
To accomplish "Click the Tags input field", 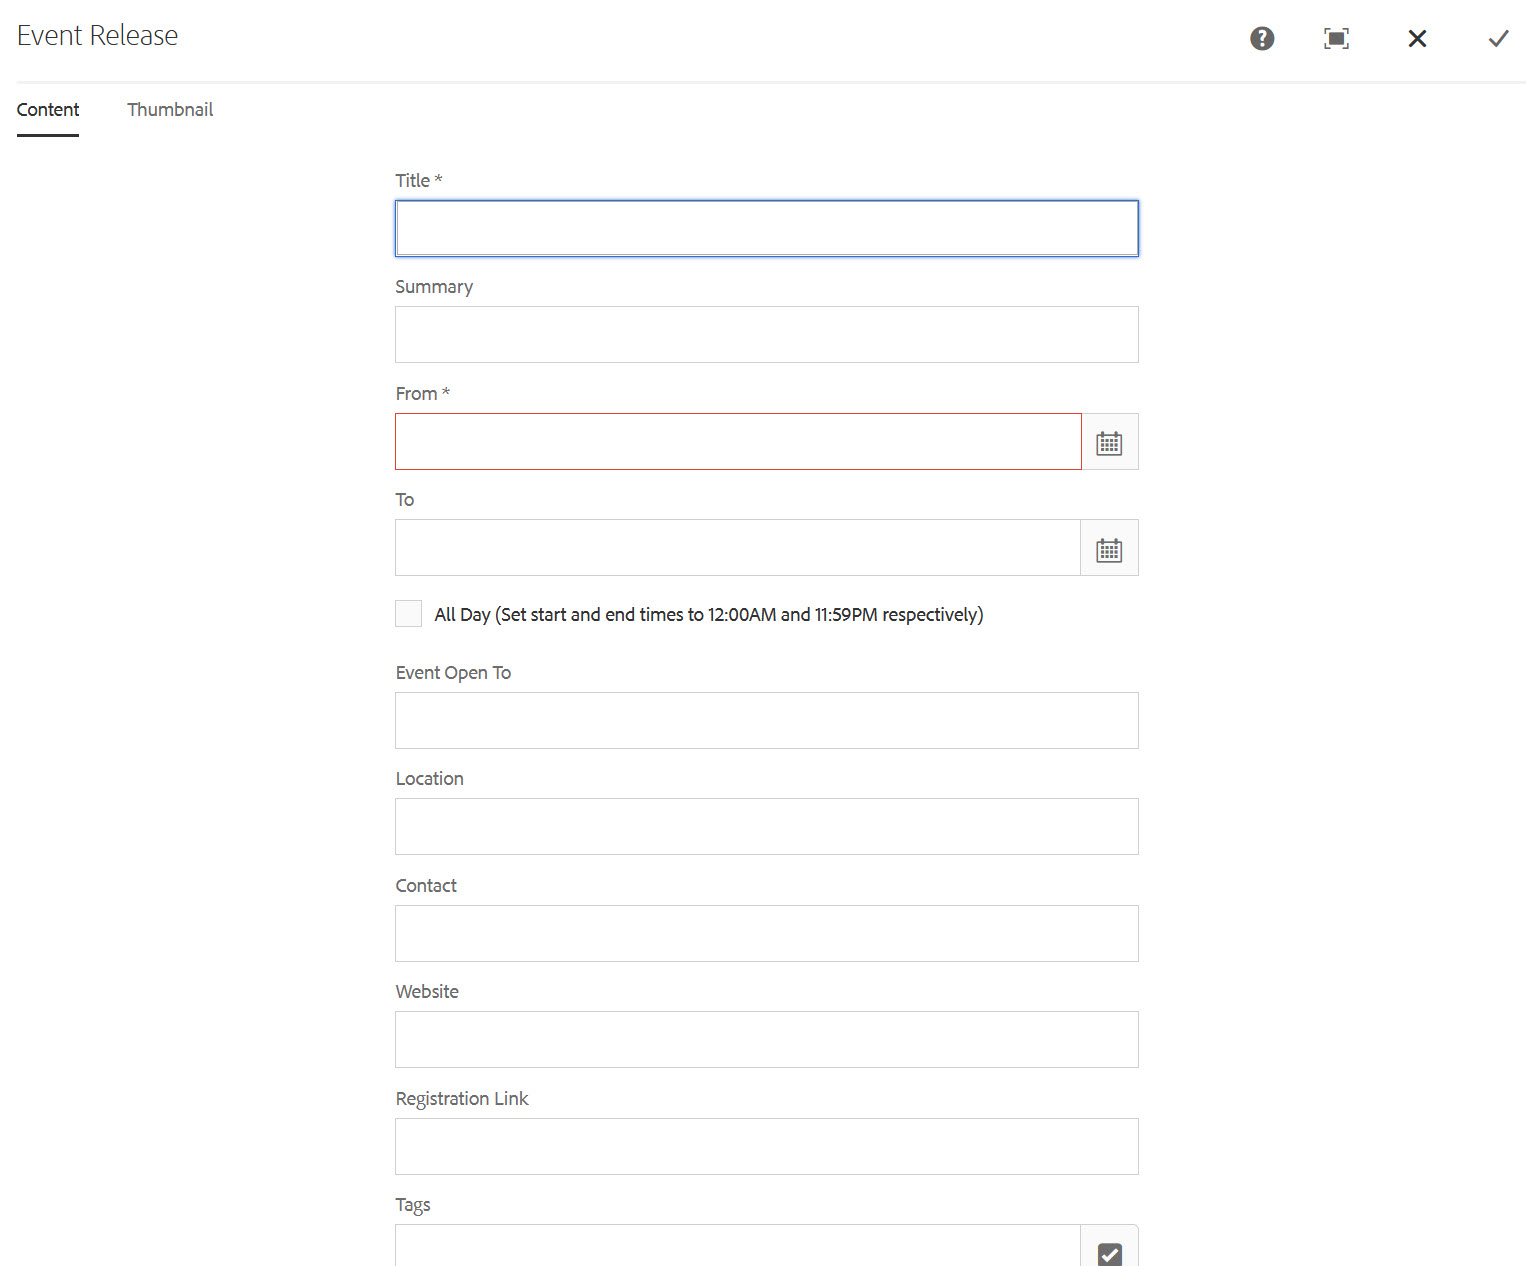I will pyautogui.click(x=737, y=1248).
